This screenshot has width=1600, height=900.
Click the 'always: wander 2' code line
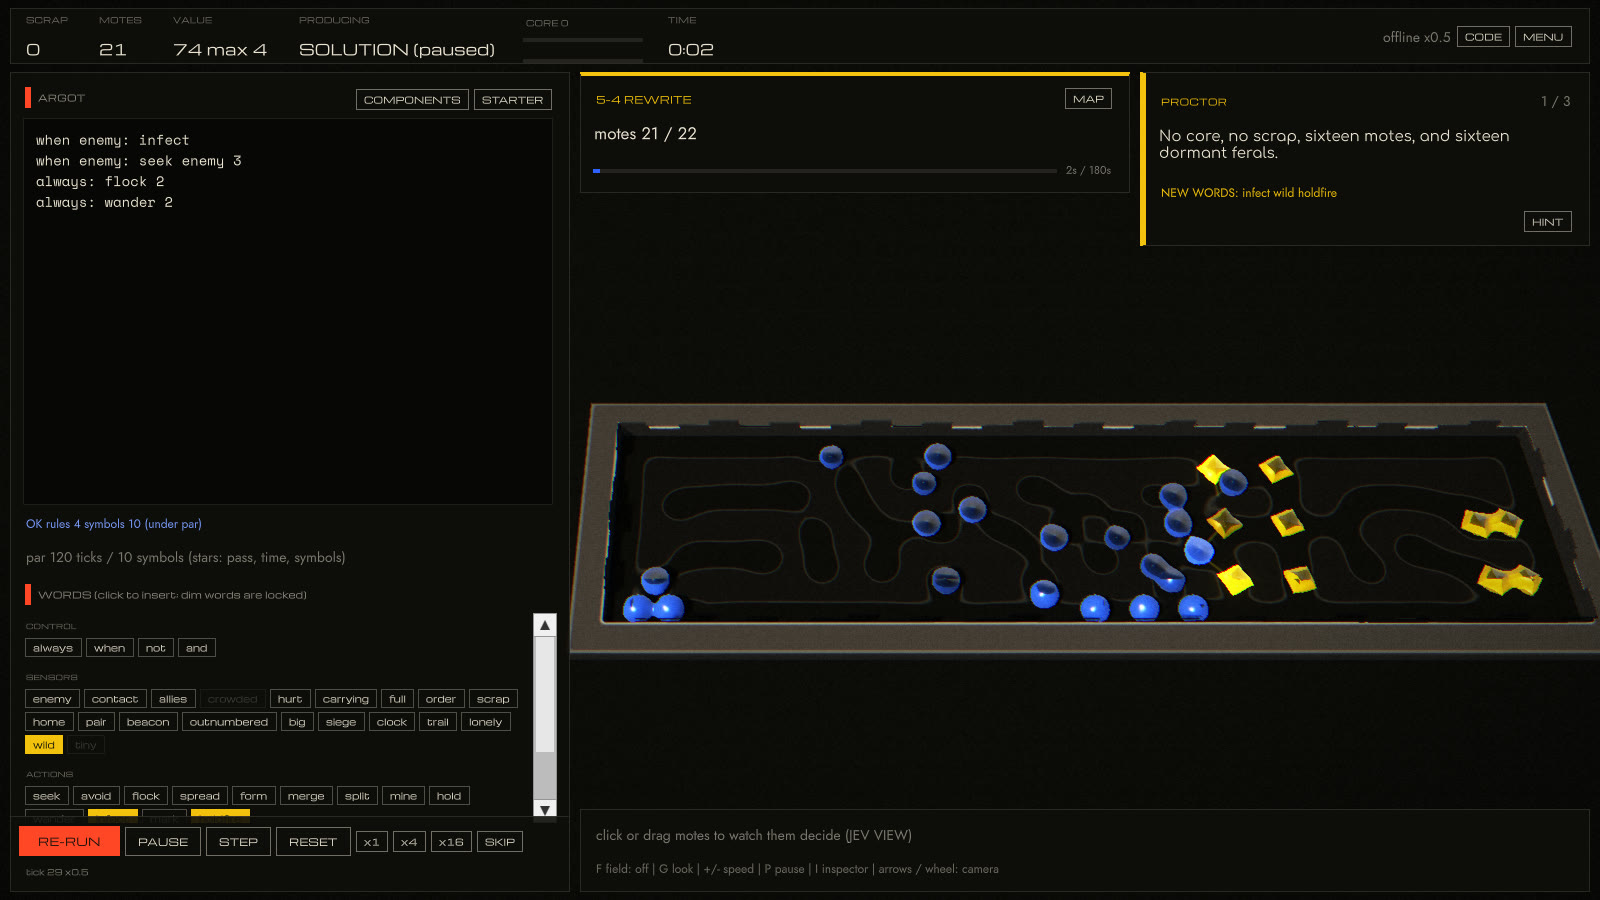click(105, 203)
